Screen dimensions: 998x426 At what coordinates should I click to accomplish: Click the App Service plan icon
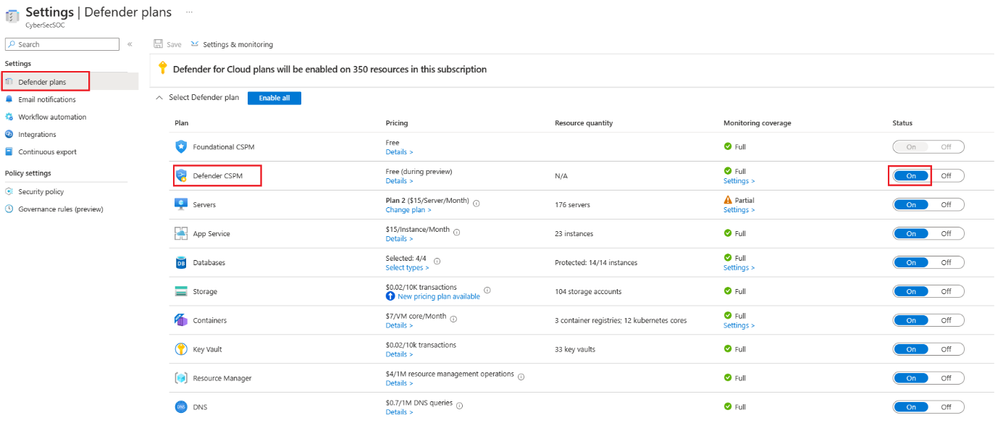[181, 234]
